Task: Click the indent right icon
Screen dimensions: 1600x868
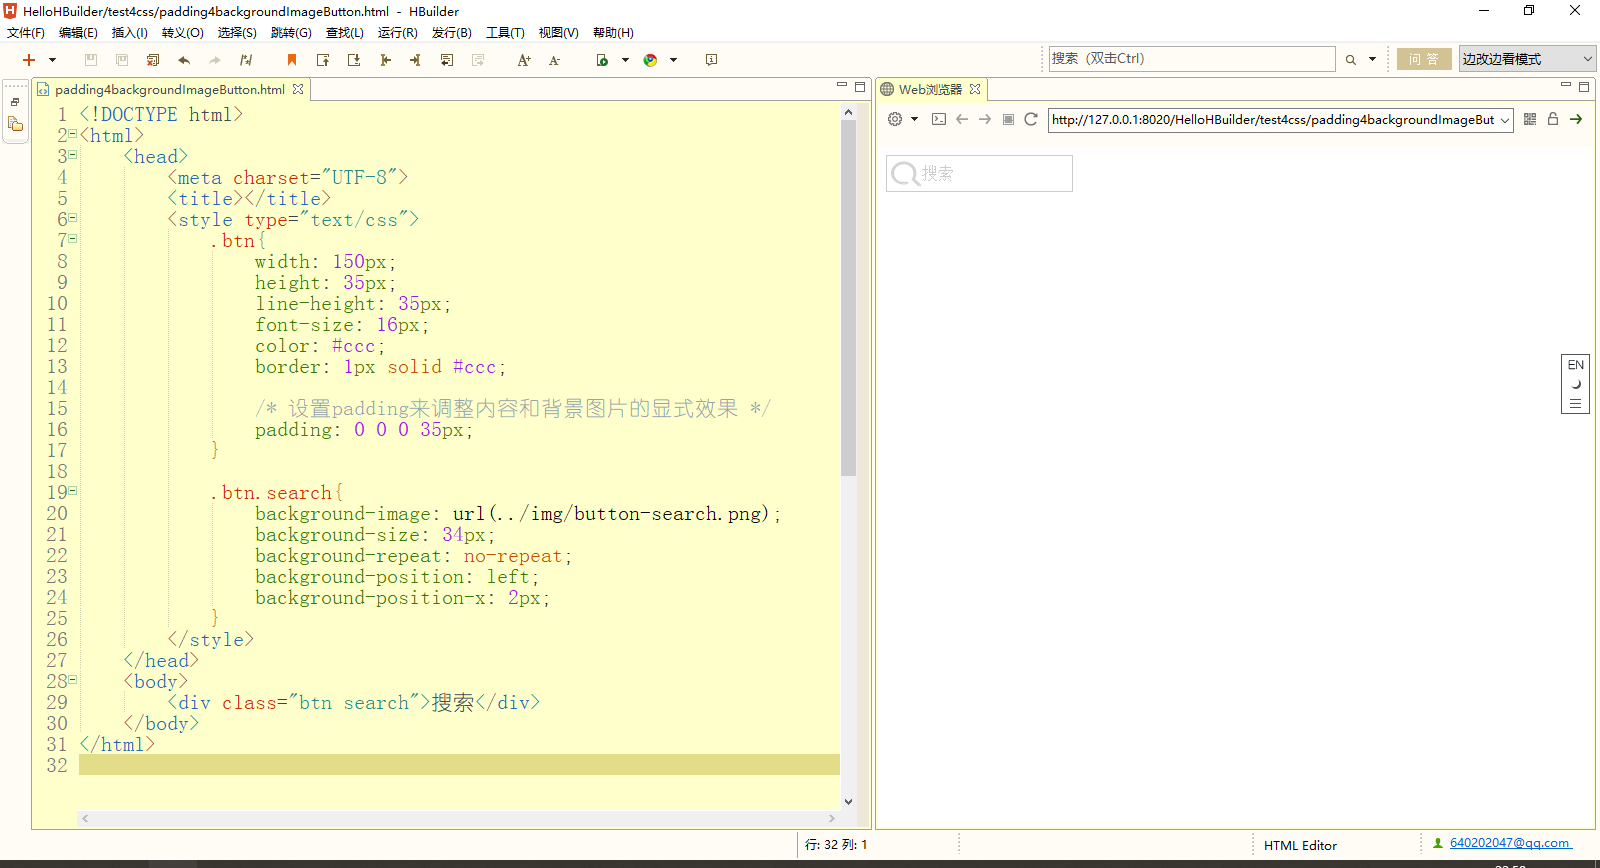Action: click(x=416, y=60)
